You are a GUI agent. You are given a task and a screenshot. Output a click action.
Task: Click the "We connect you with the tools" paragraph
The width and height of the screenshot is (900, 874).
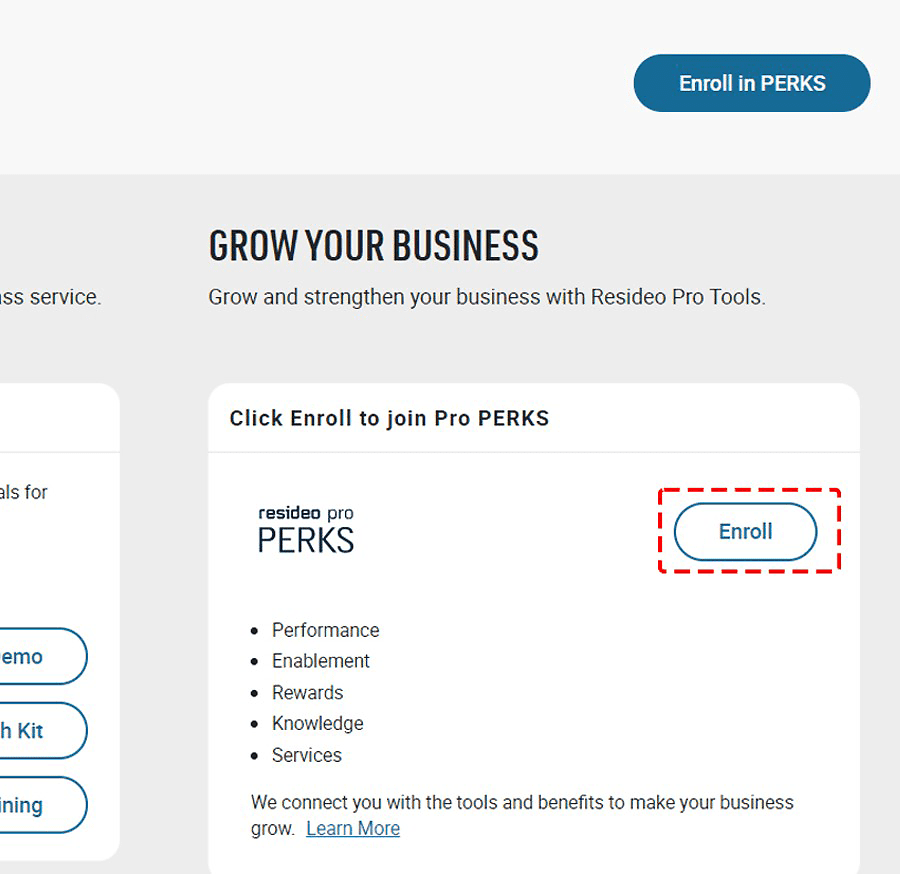(521, 803)
